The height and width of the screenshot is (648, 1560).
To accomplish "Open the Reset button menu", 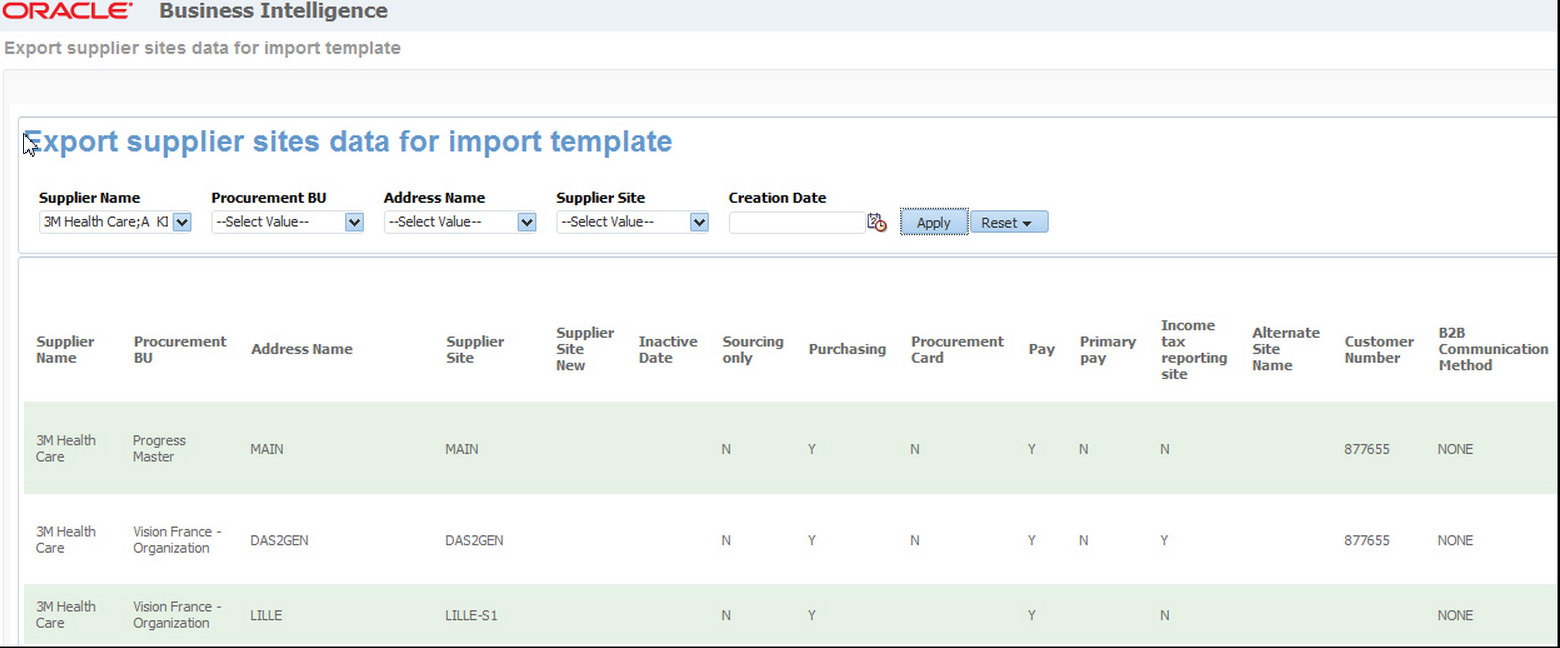I will click(x=1008, y=223).
